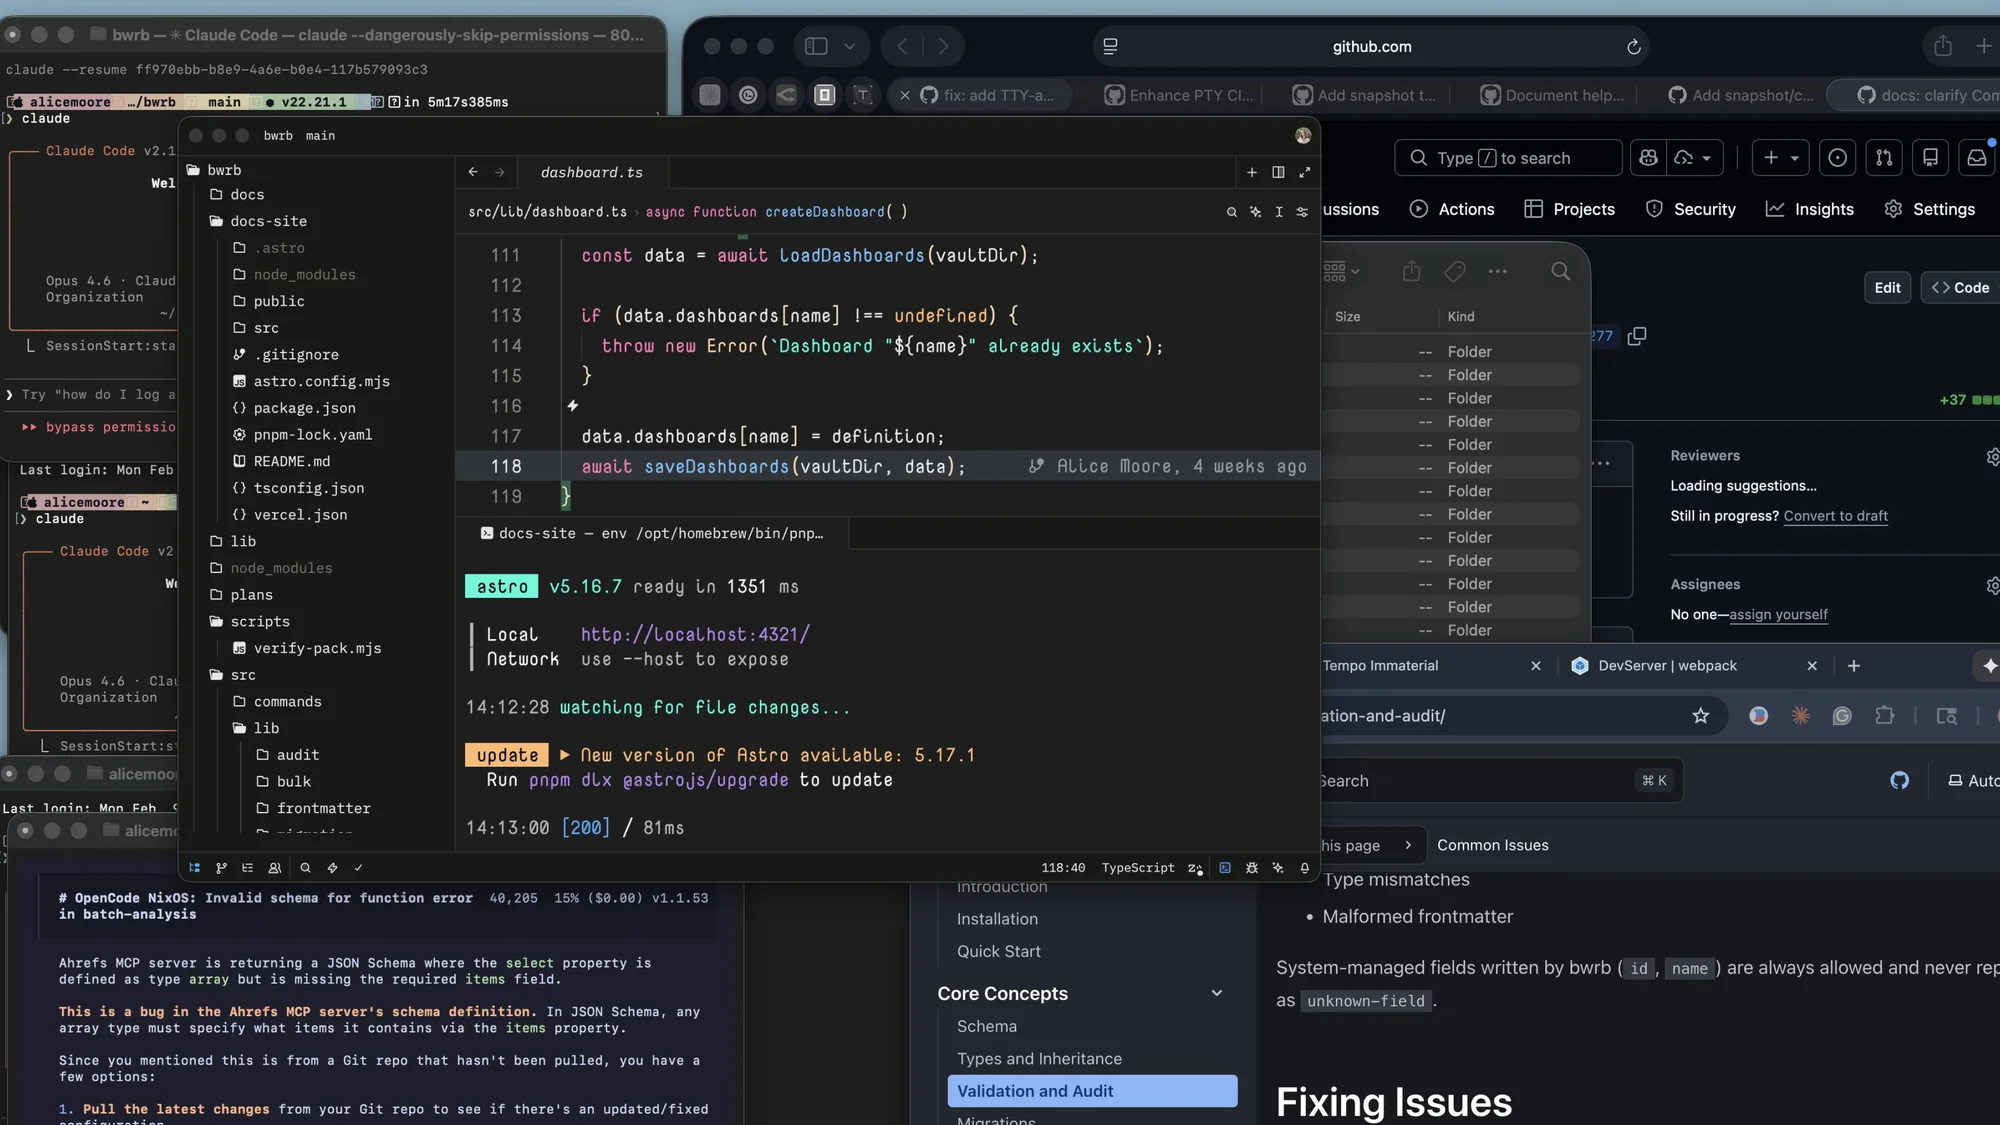The width and height of the screenshot is (2000, 1125).
Task: Open the outline panel in status bar
Action: [247, 868]
